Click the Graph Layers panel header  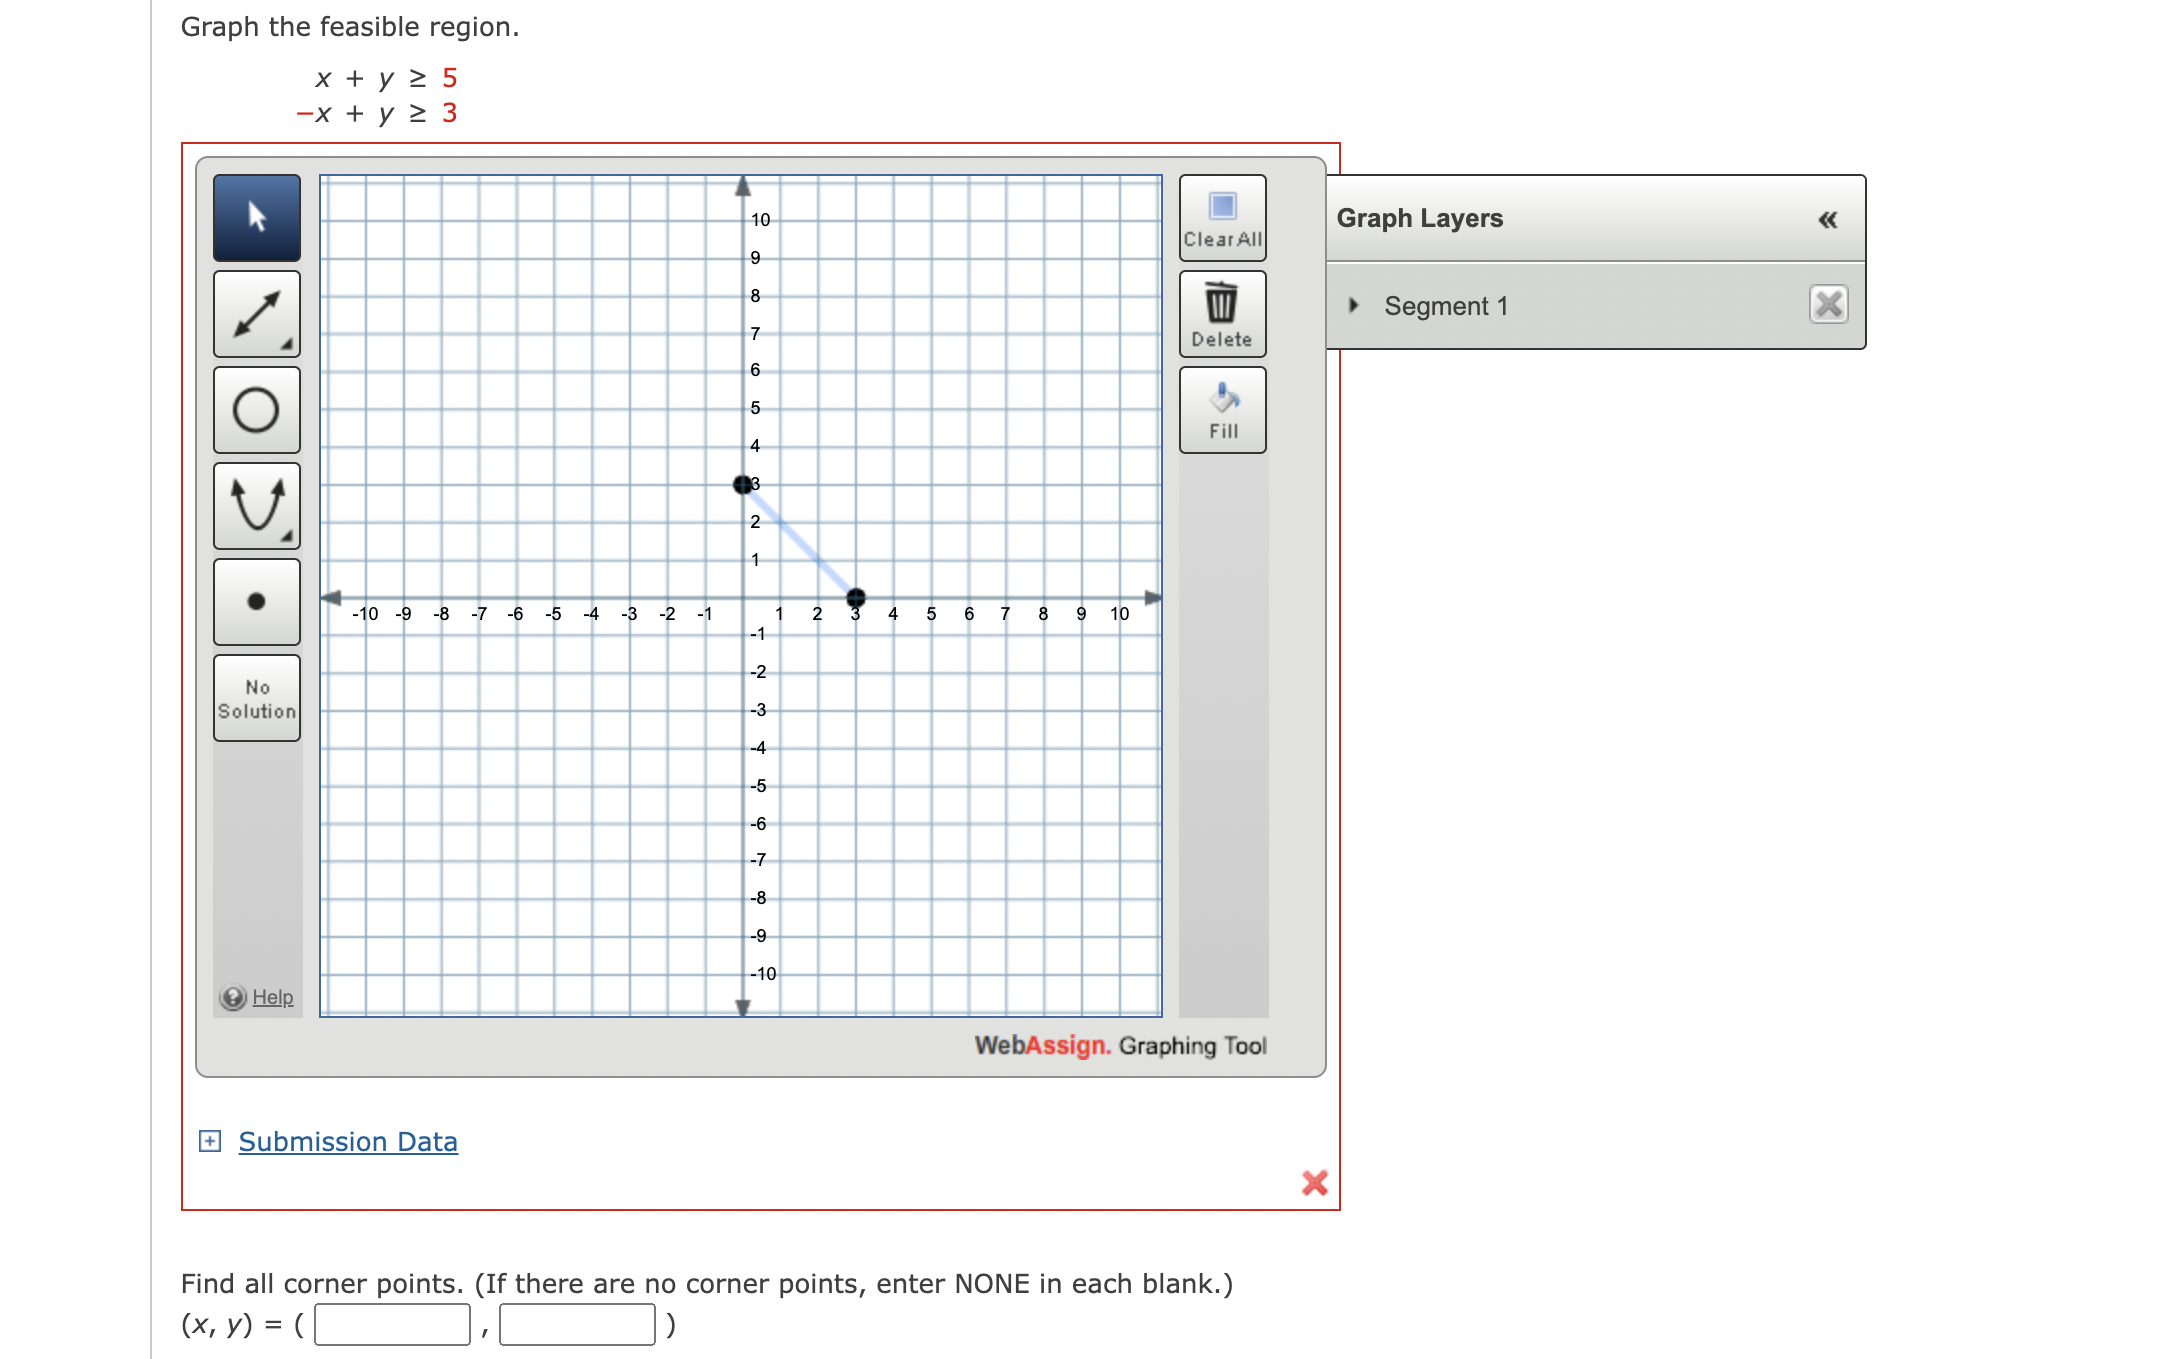tap(1421, 218)
